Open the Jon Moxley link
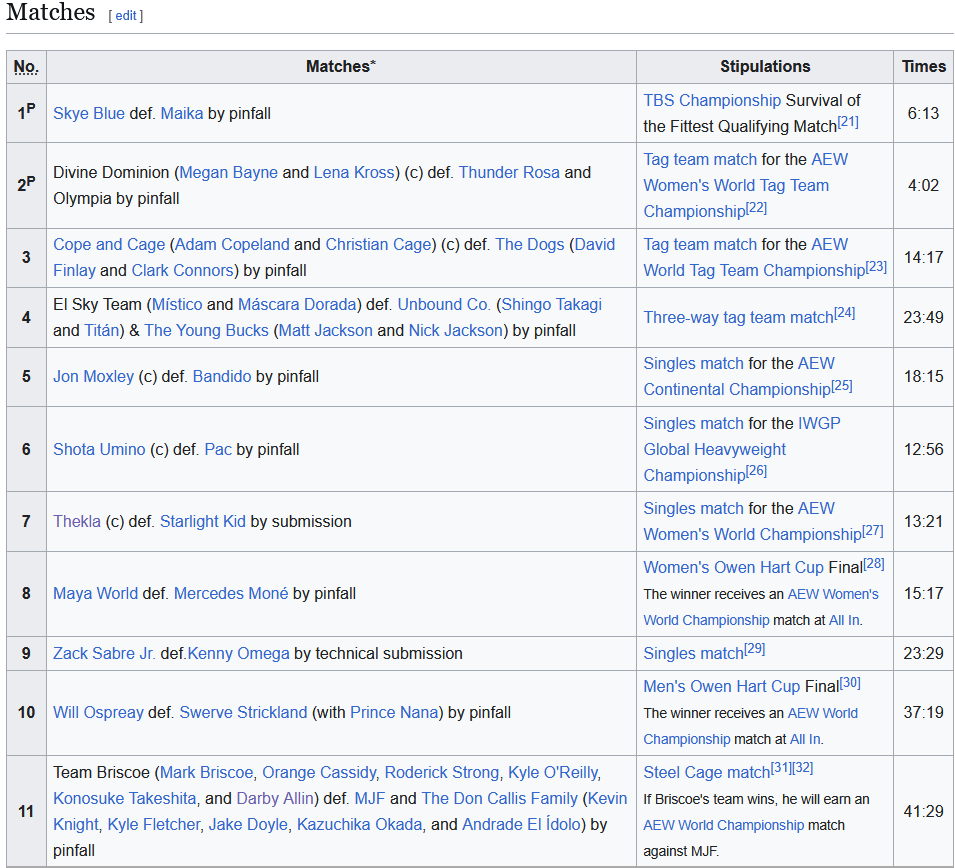 (93, 376)
